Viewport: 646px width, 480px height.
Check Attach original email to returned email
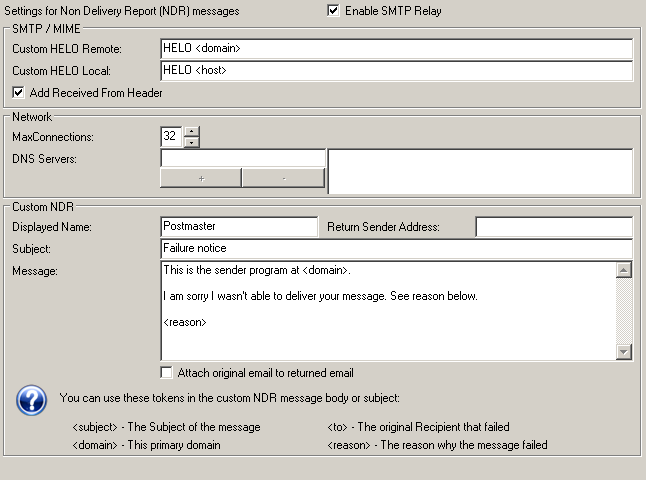167,373
